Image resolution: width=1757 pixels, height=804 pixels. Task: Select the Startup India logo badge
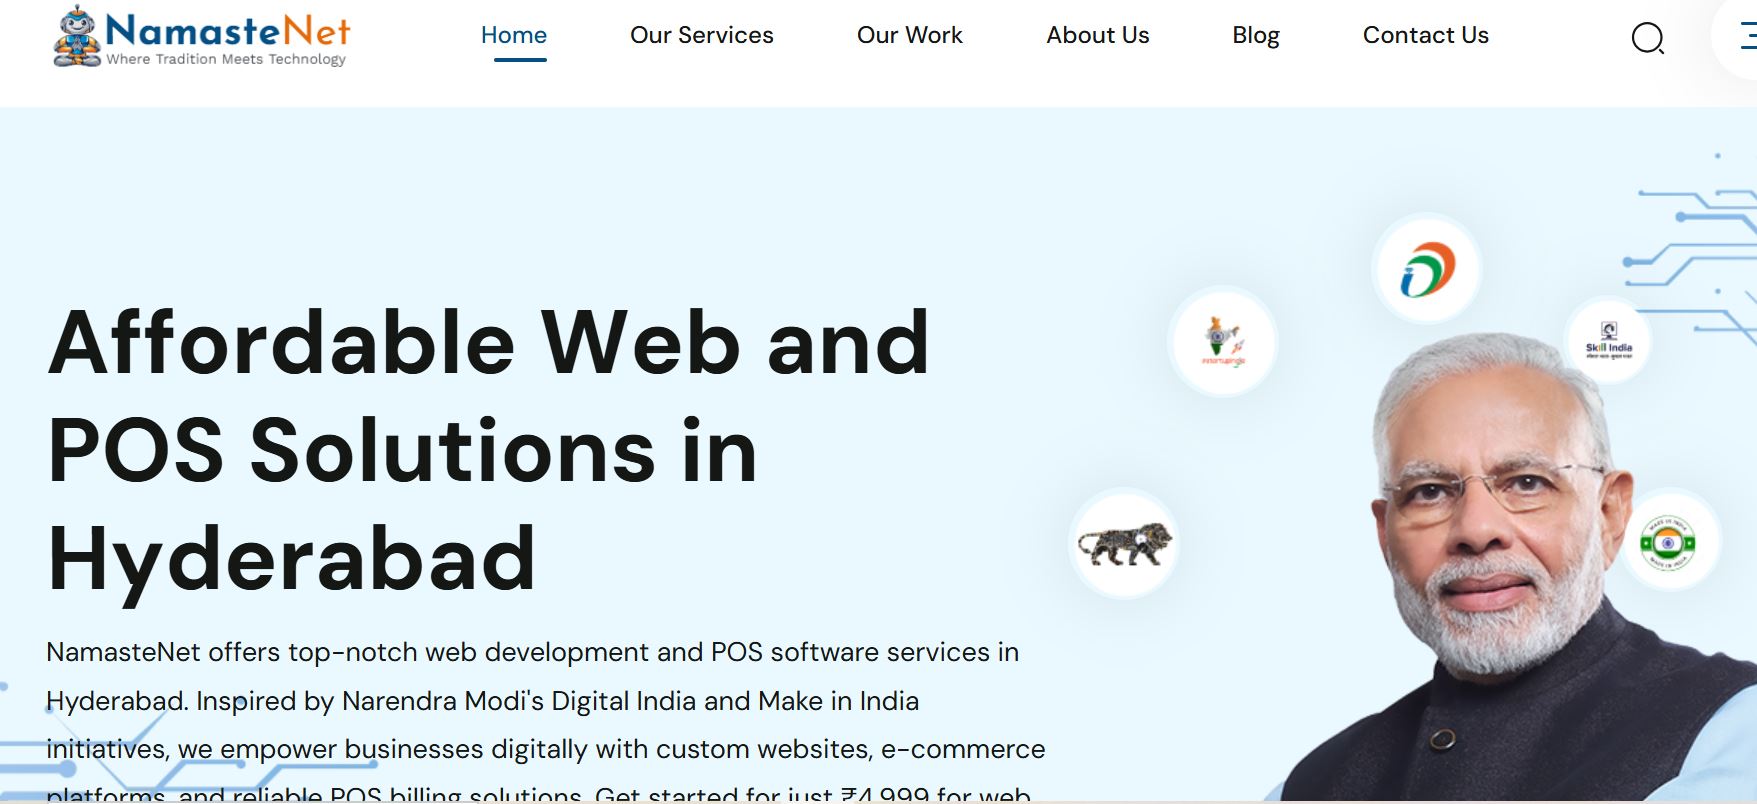[x=1223, y=342]
